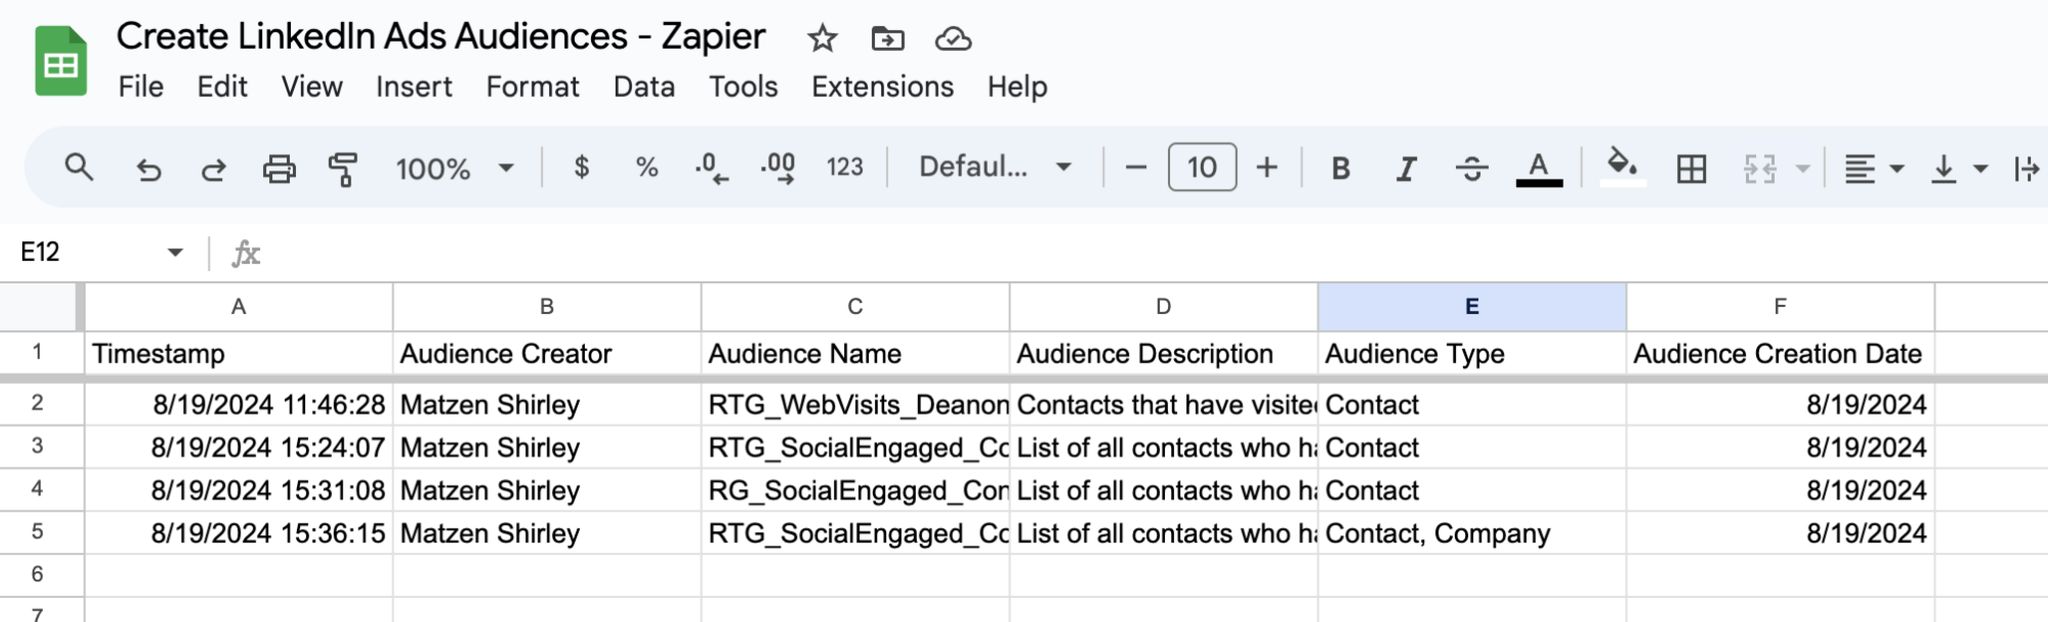The height and width of the screenshot is (622, 2048).
Task: Open the View menu
Action: [x=311, y=87]
